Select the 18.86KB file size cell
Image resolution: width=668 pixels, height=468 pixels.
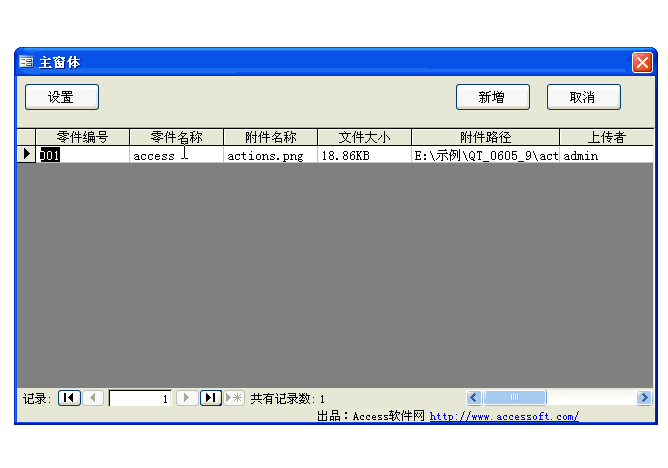point(364,155)
